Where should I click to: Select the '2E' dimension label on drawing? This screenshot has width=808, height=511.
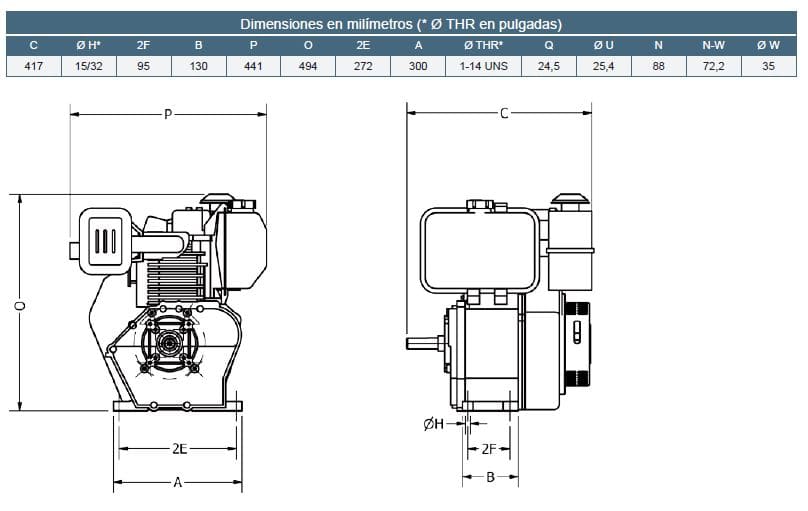(x=179, y=449)
